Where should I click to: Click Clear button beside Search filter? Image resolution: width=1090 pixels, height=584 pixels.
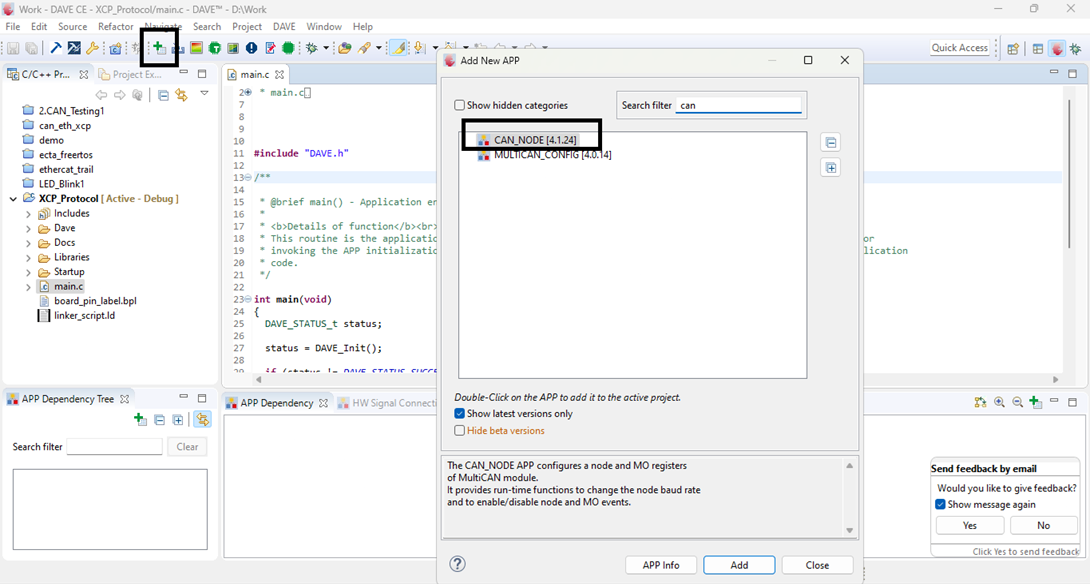[187, 446]
